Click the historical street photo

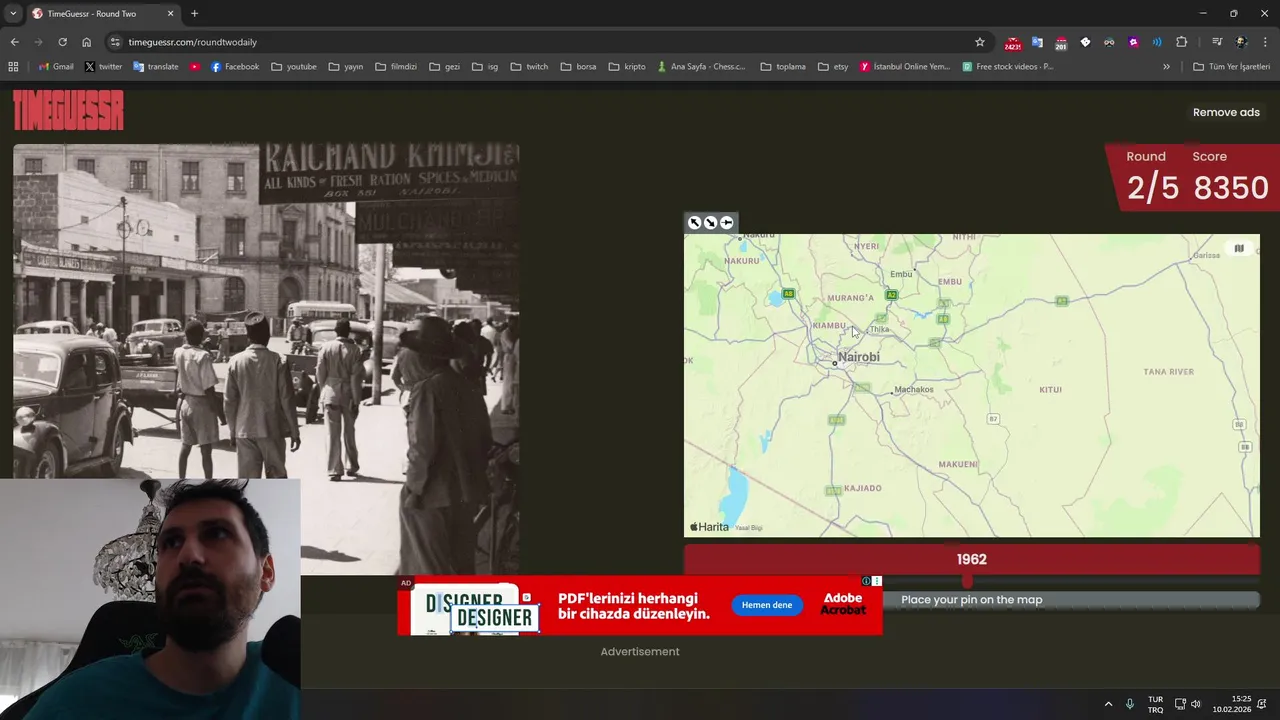click(266, 359)
